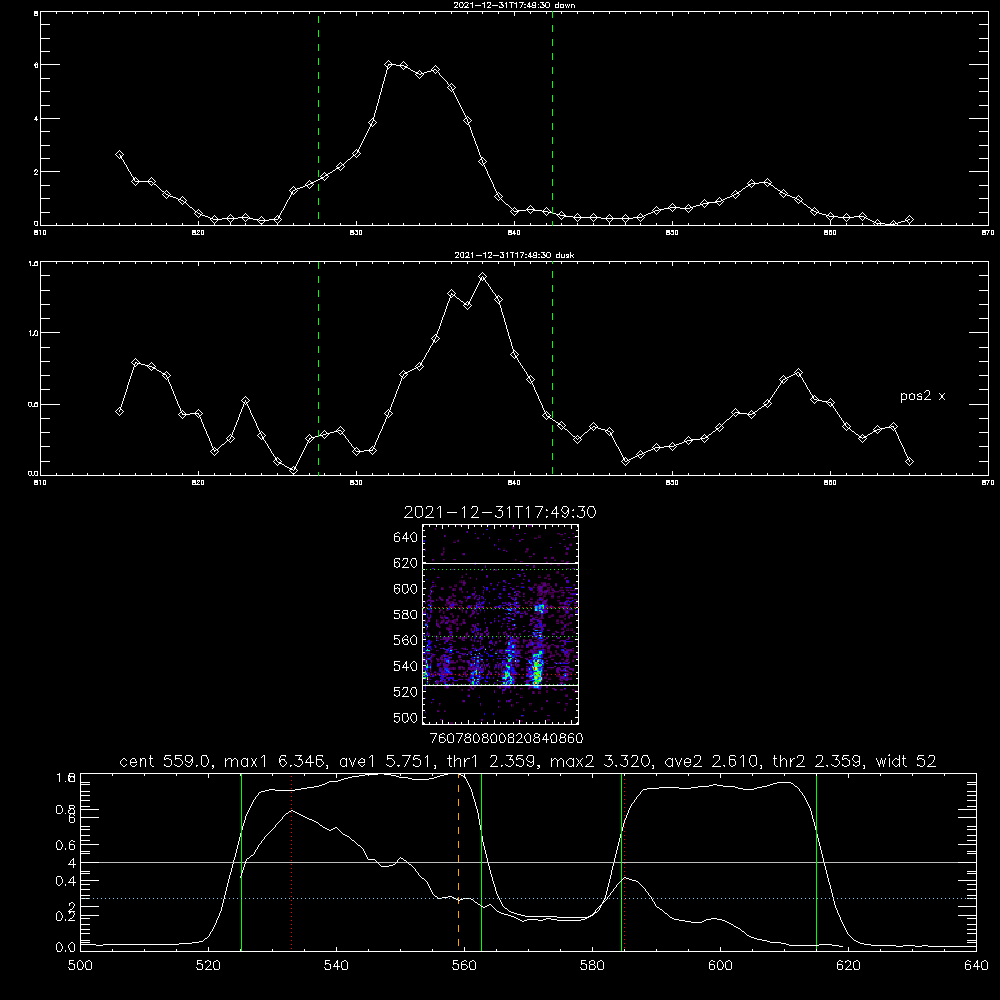Click the '540' label on the spectrogram y-axis
The image size is (1000, 1000).
pos(406,666)
